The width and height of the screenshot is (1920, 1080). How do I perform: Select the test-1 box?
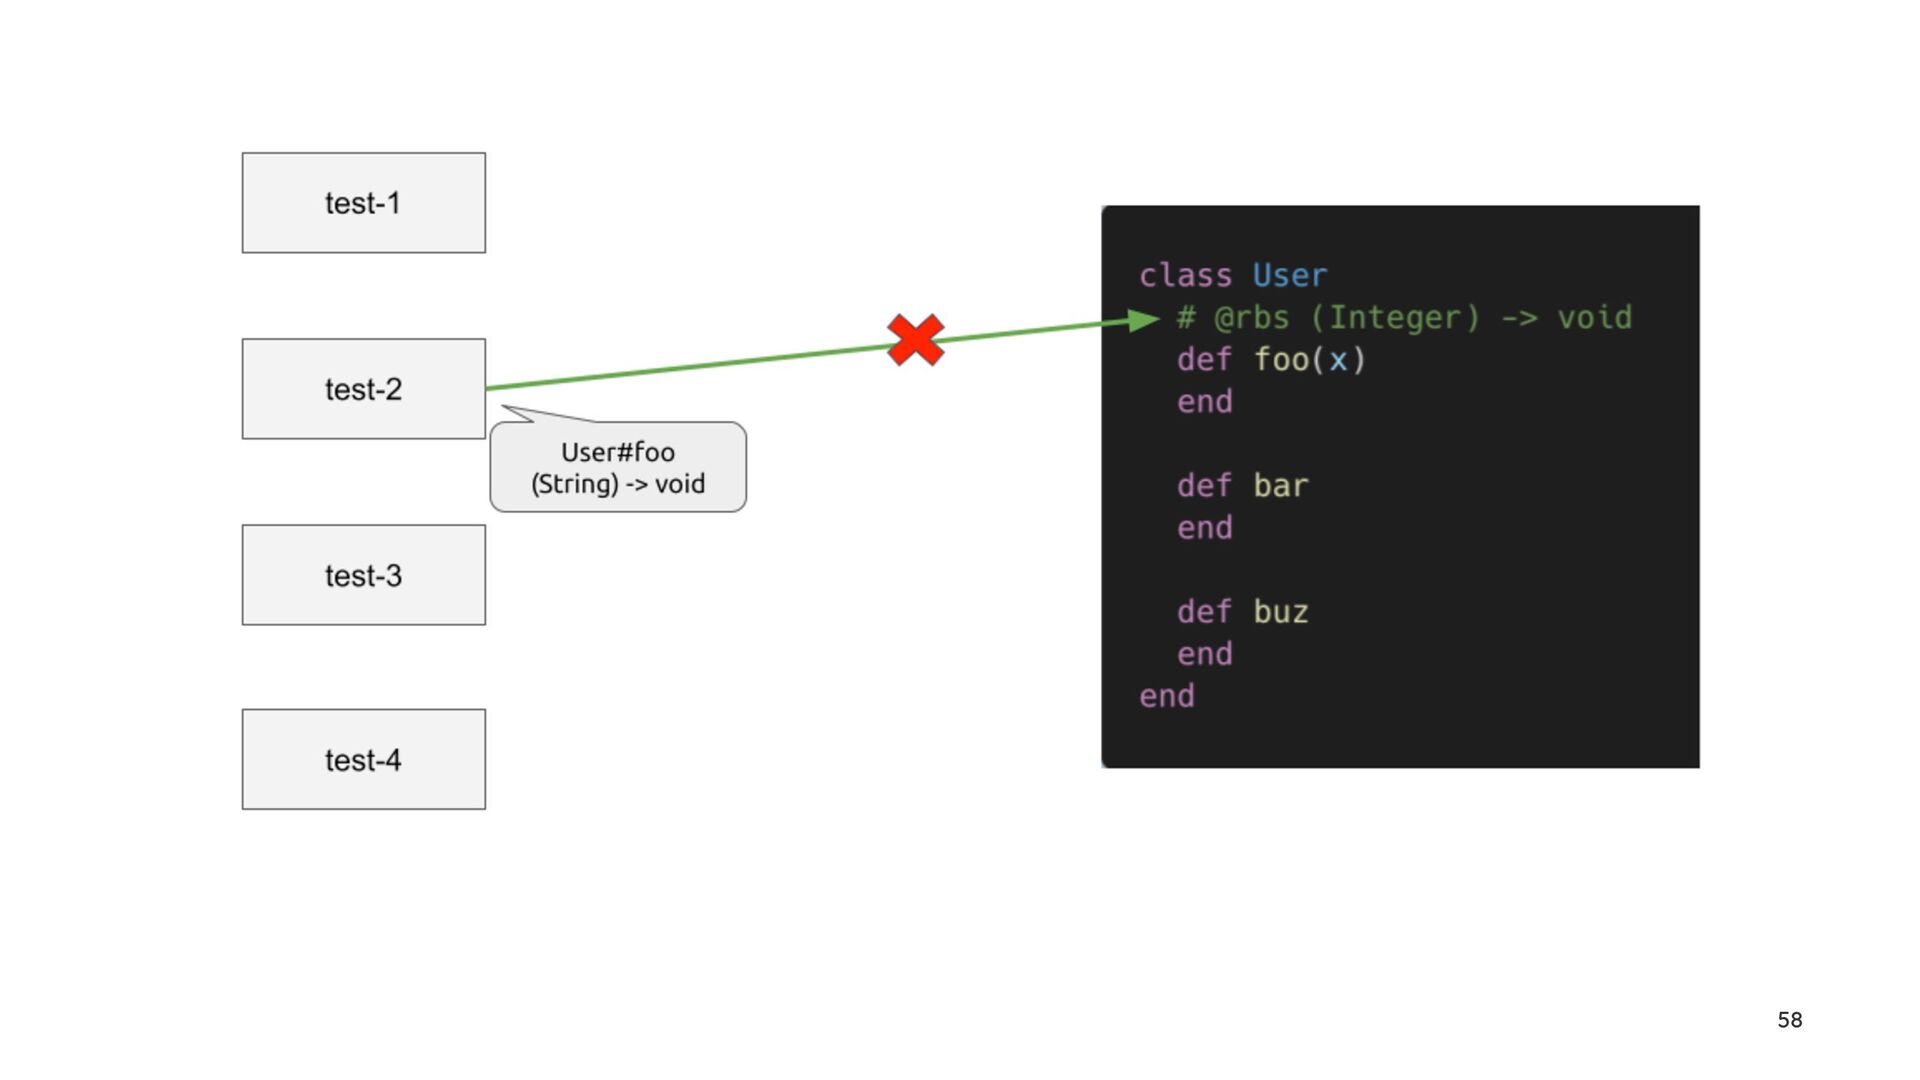pos(363,203)
